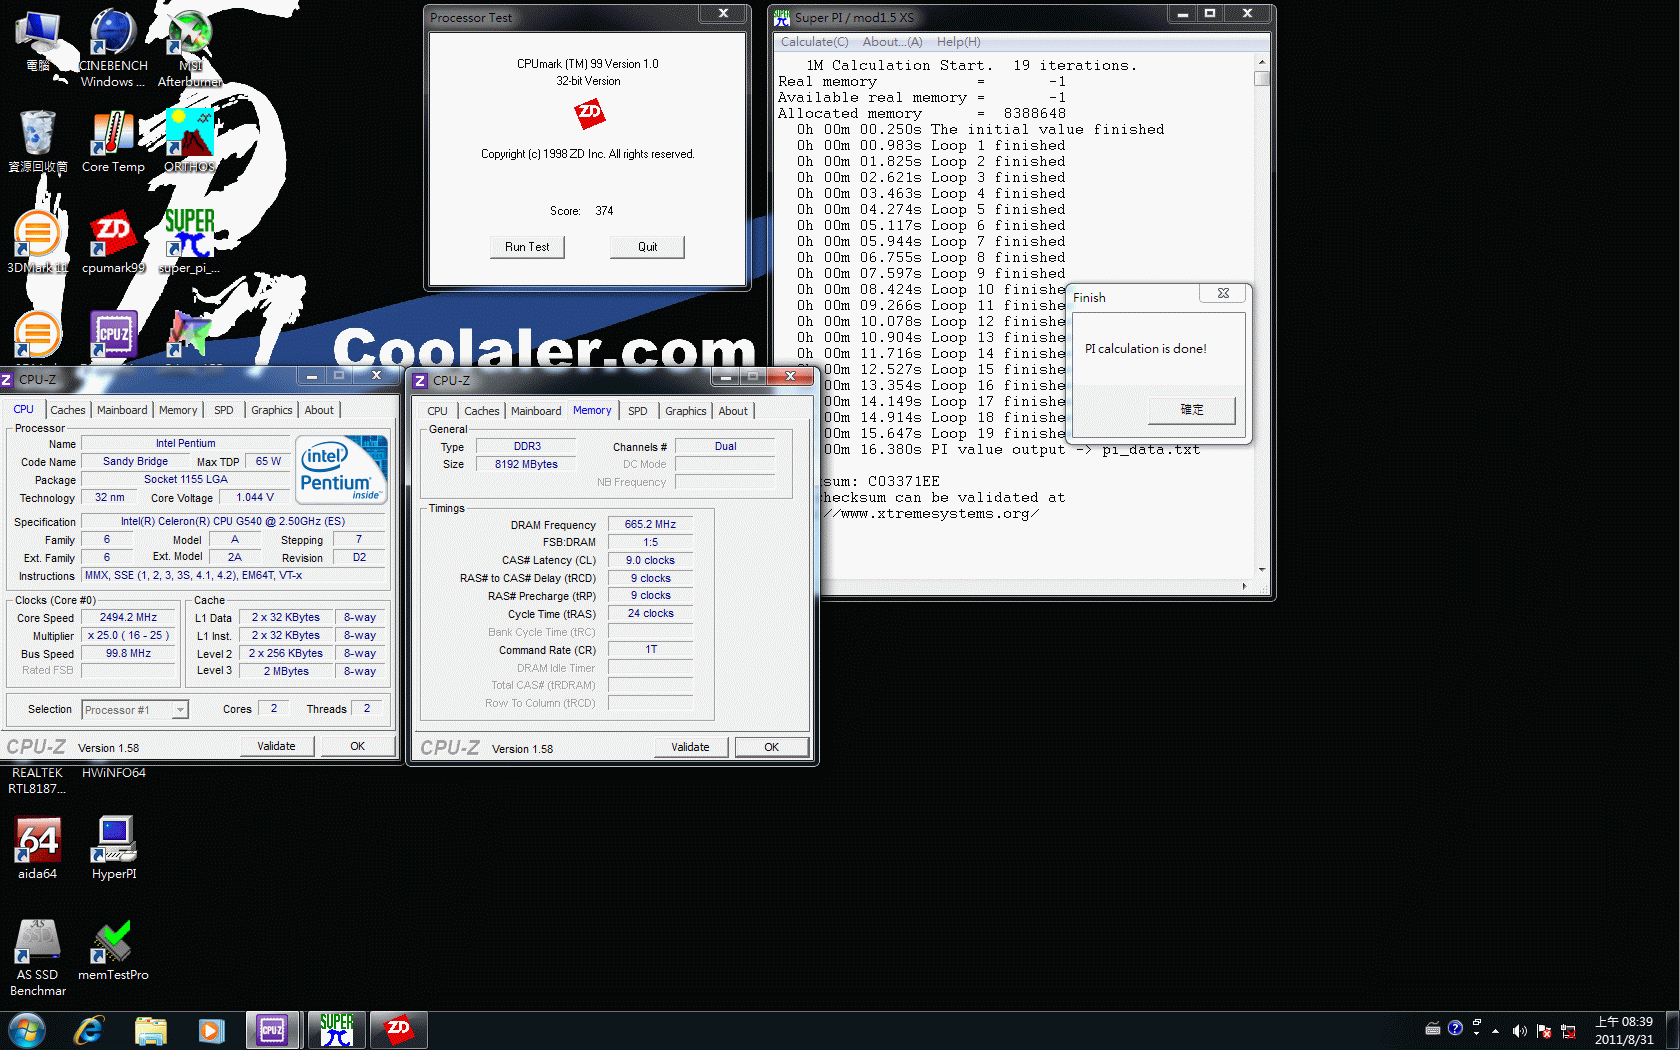Open the memTestPro desktop shortcut
This screenshot has height=1050, width=1680.
(x=113, y=949)
